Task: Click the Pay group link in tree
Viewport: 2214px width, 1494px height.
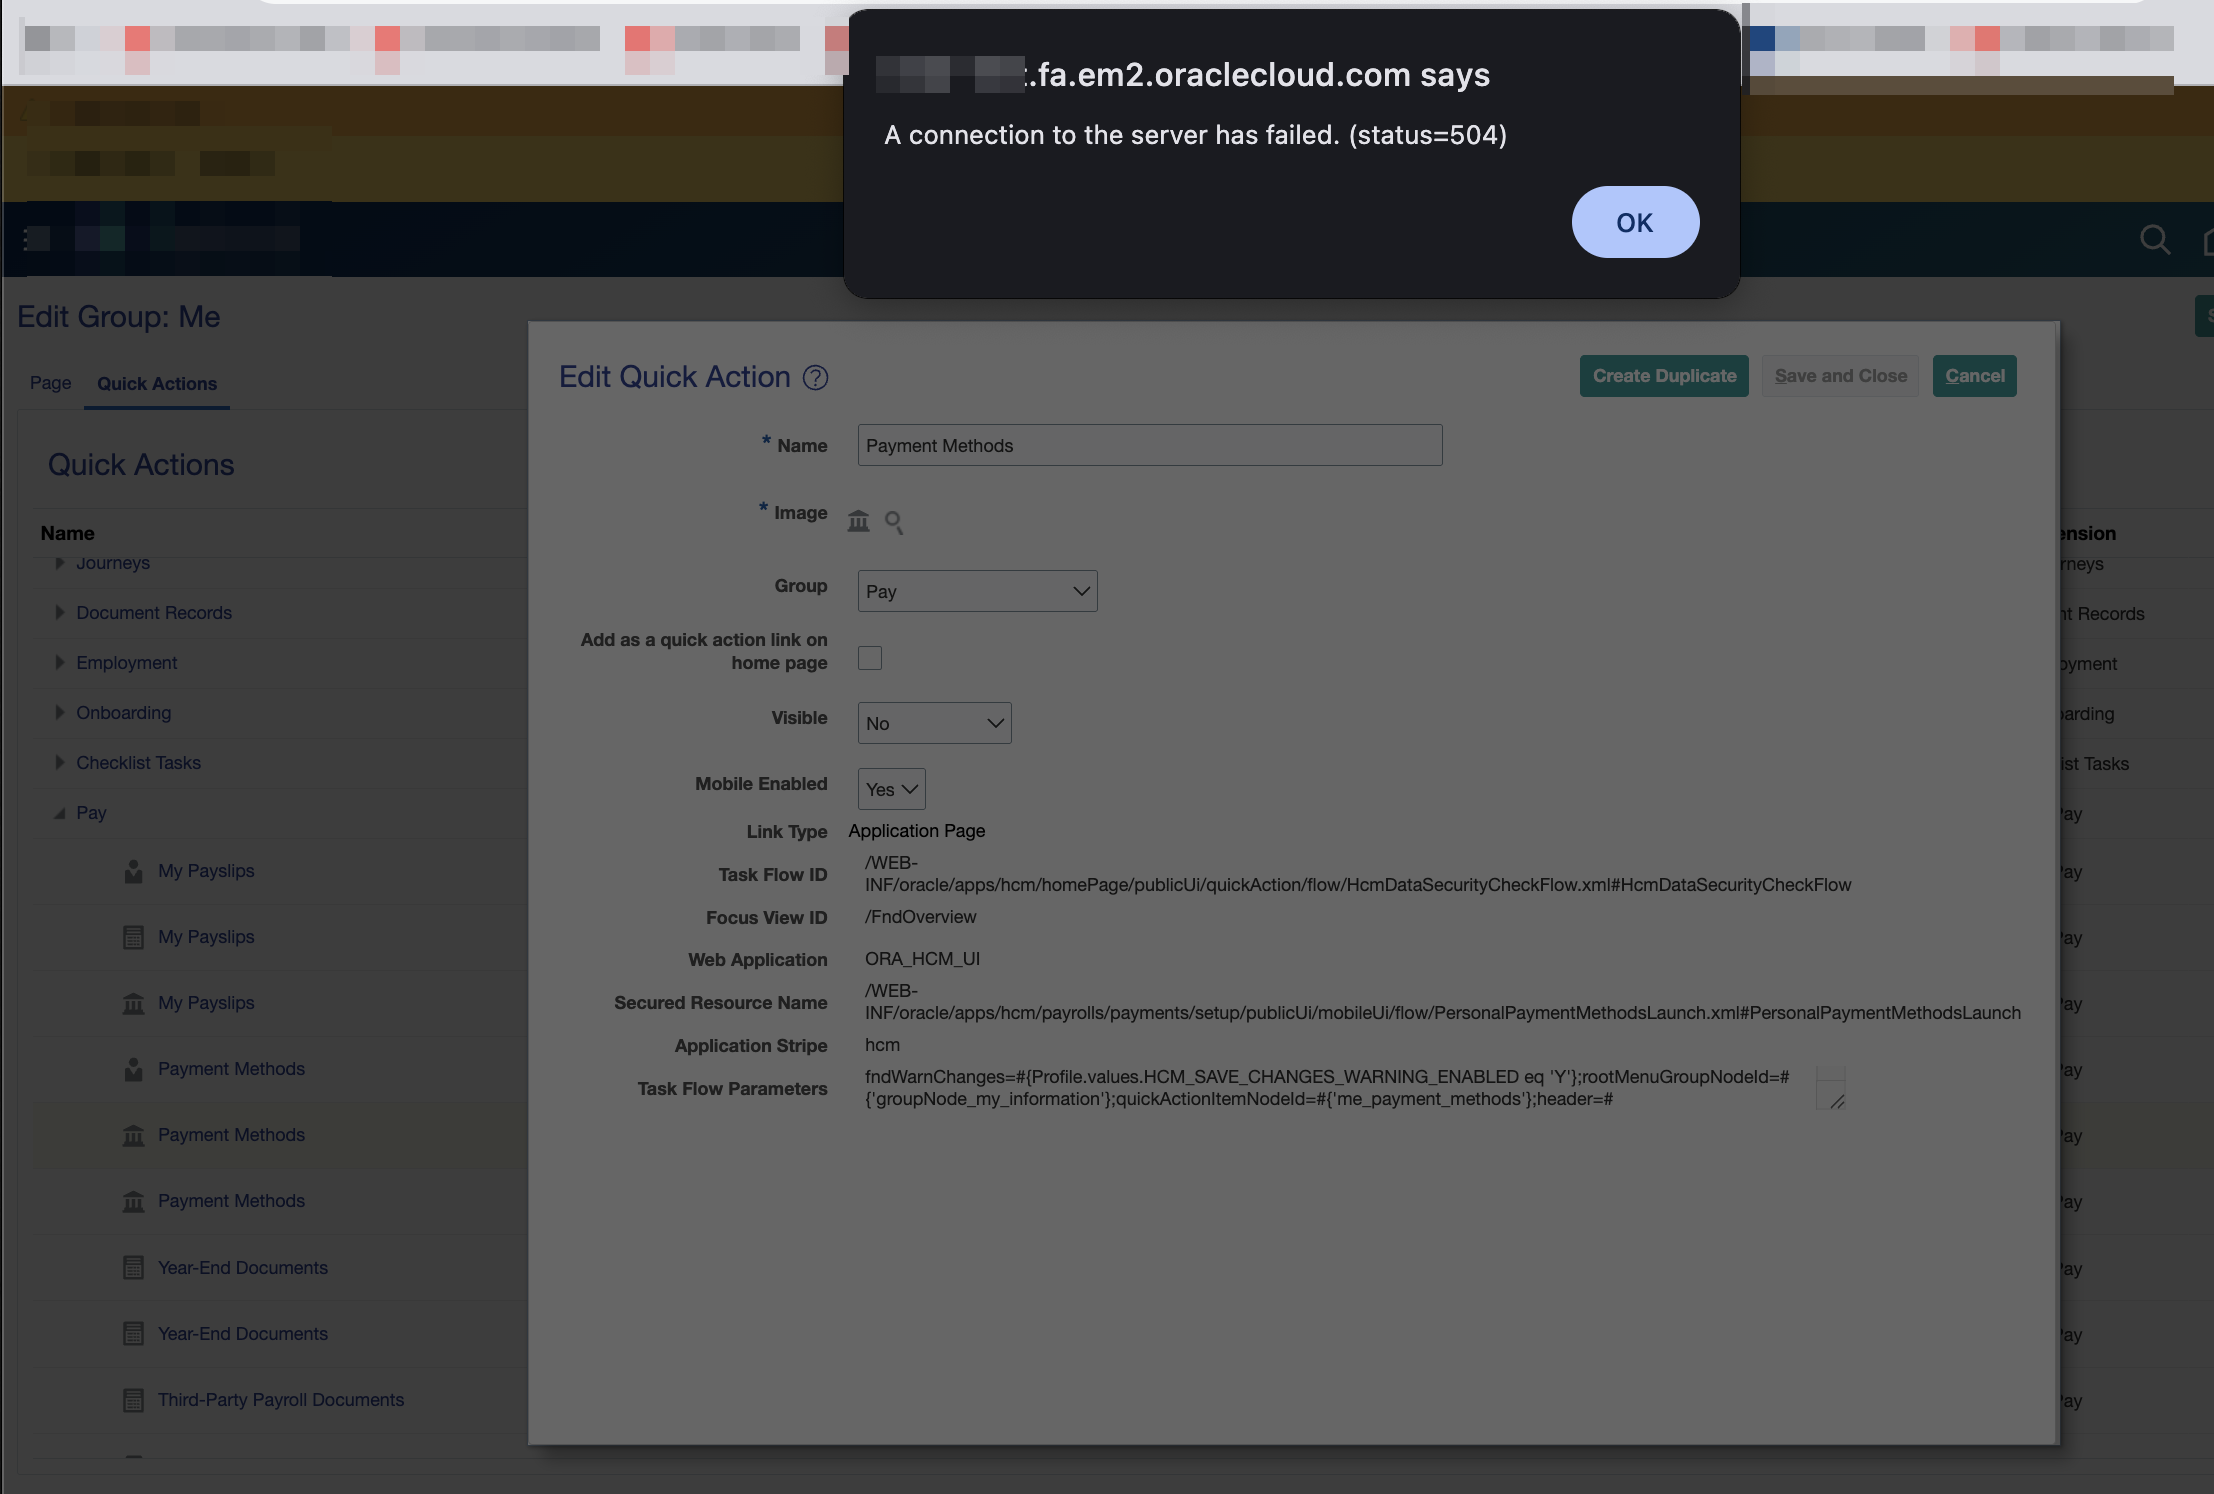Action: coord(91,813)
